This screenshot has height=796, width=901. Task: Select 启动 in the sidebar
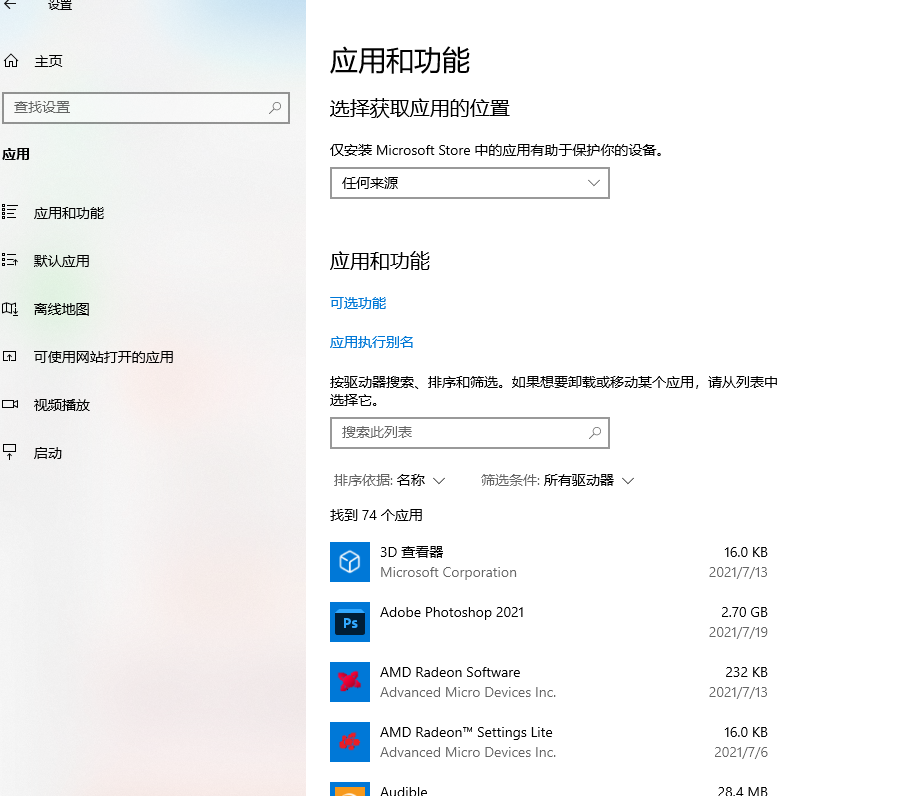(x=48, y=453)
